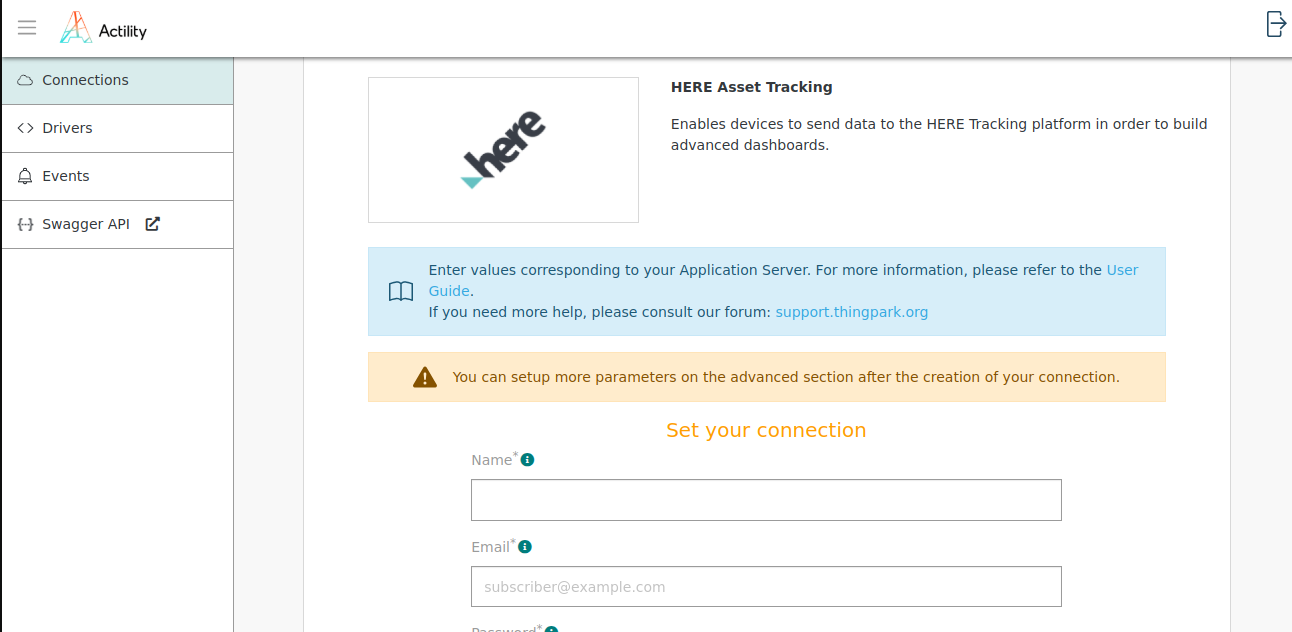Click the book icon in the info banner

pyautogui.click(x=400, y=291)
